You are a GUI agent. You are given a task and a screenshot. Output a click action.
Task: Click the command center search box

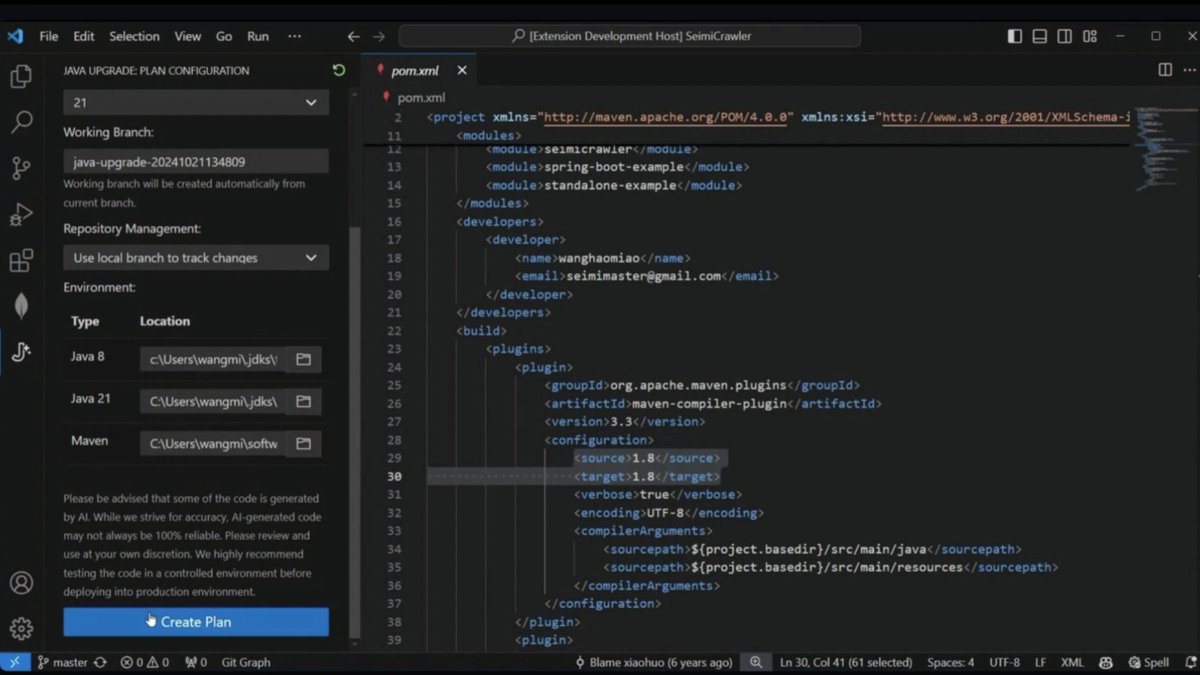630,36
